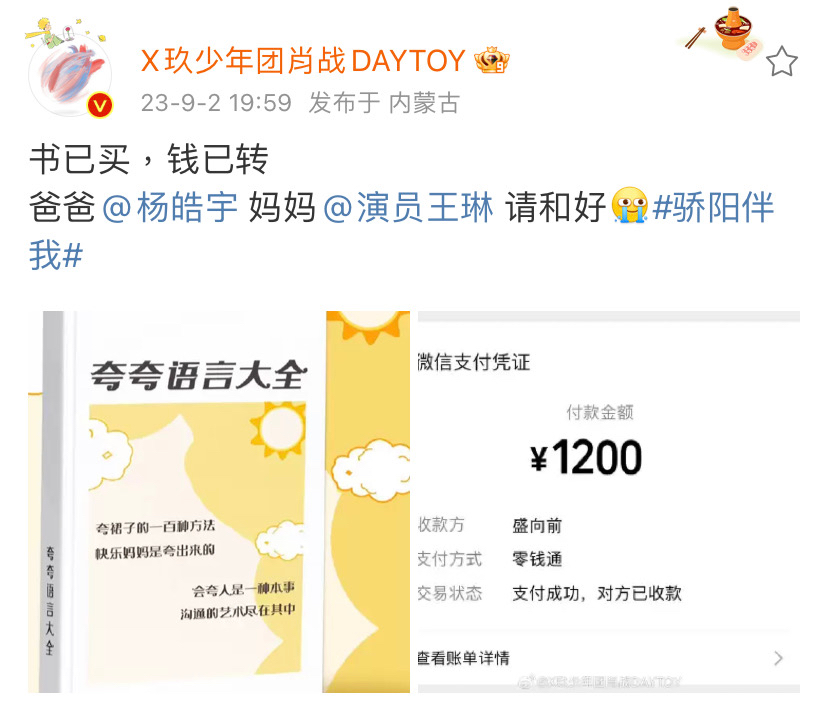Open username X玖少年团肖战DAYTOY

click(303, 60)
